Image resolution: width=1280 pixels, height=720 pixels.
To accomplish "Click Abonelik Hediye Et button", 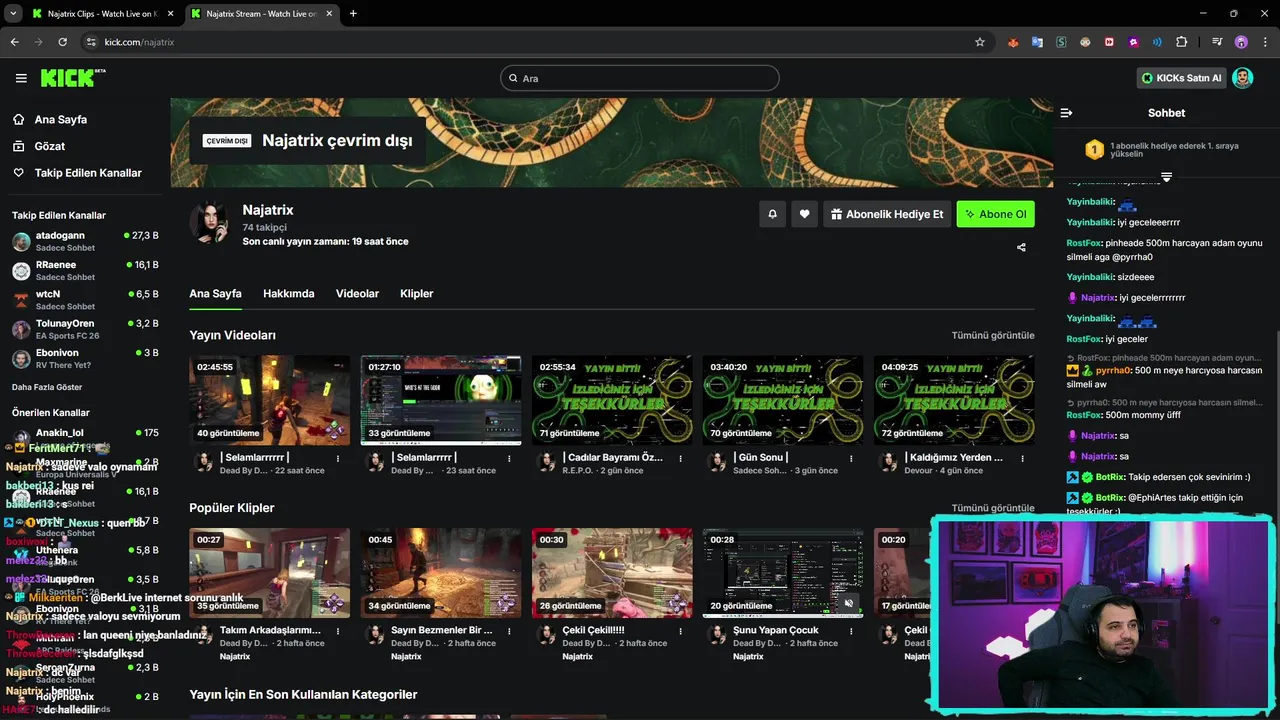I will coord(887,214).
